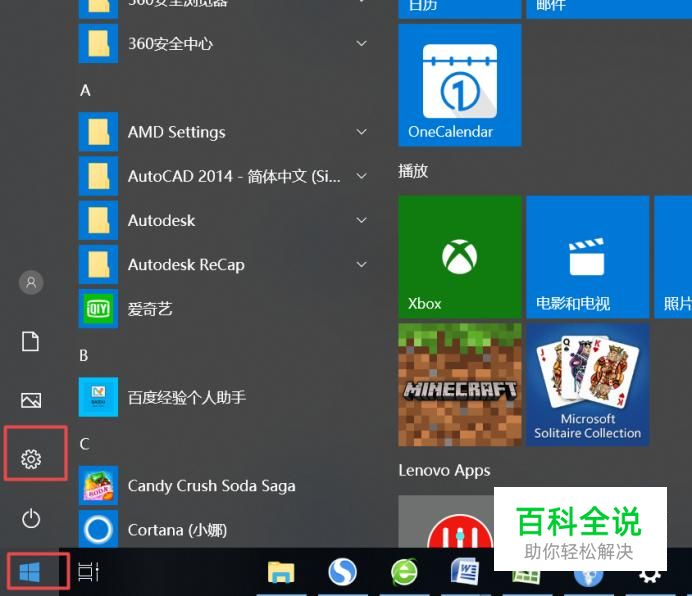Expand the AutoCAD 2014 chevron
Image resolution: width=692 pixels, height=596 pixels.
point(361,176)
